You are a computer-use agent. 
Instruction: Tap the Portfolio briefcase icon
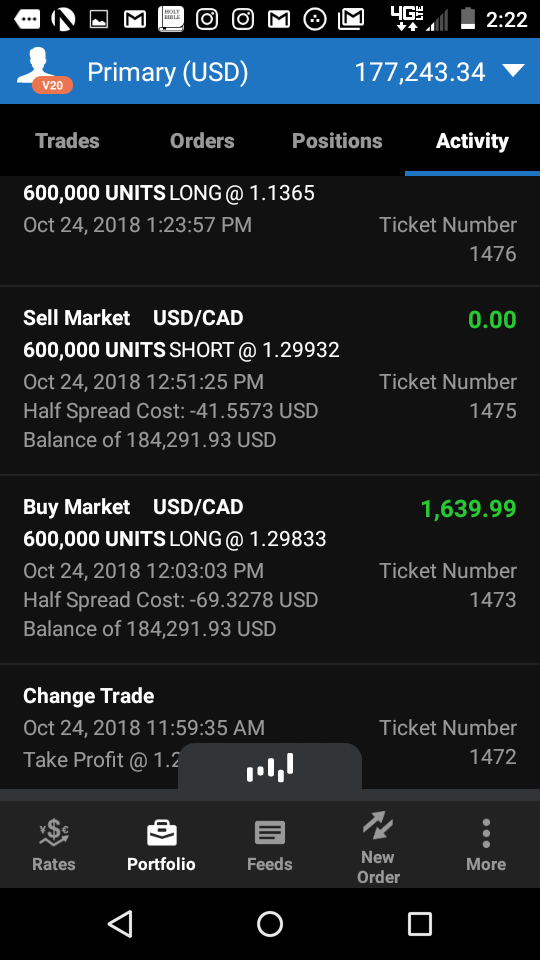pos(162,833)
